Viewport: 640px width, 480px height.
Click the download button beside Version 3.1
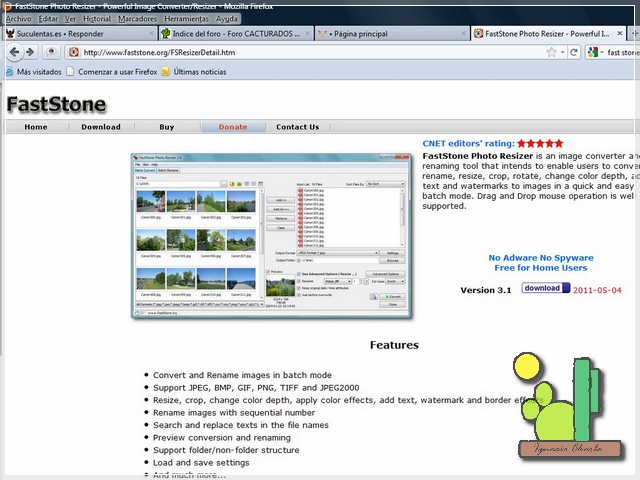pyautogui.click(x=546, y=288)
